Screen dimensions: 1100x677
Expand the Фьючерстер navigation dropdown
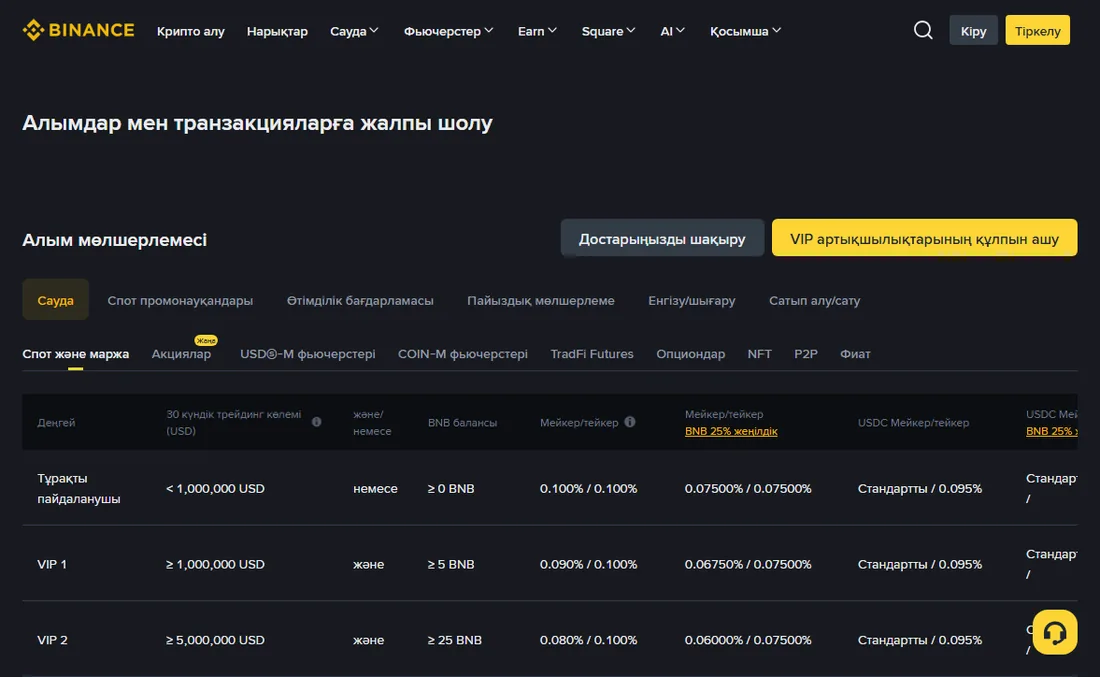tap(448, 31)
